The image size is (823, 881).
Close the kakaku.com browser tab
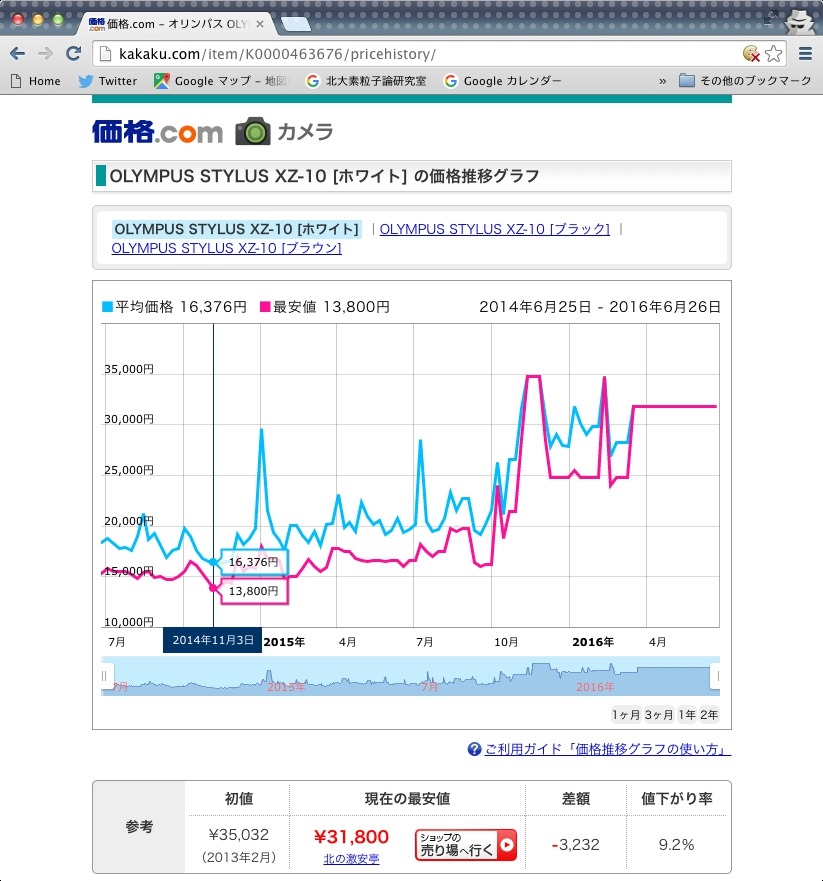pyautogui.click(x=260, y=24)
